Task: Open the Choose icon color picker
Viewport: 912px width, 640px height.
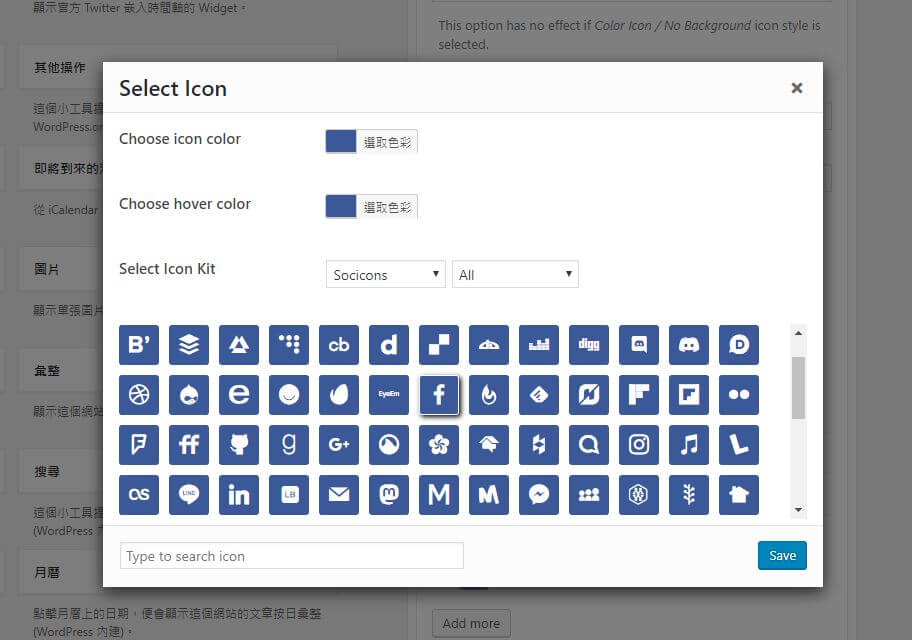Action: pyautogui.click(x=372, y=141)
